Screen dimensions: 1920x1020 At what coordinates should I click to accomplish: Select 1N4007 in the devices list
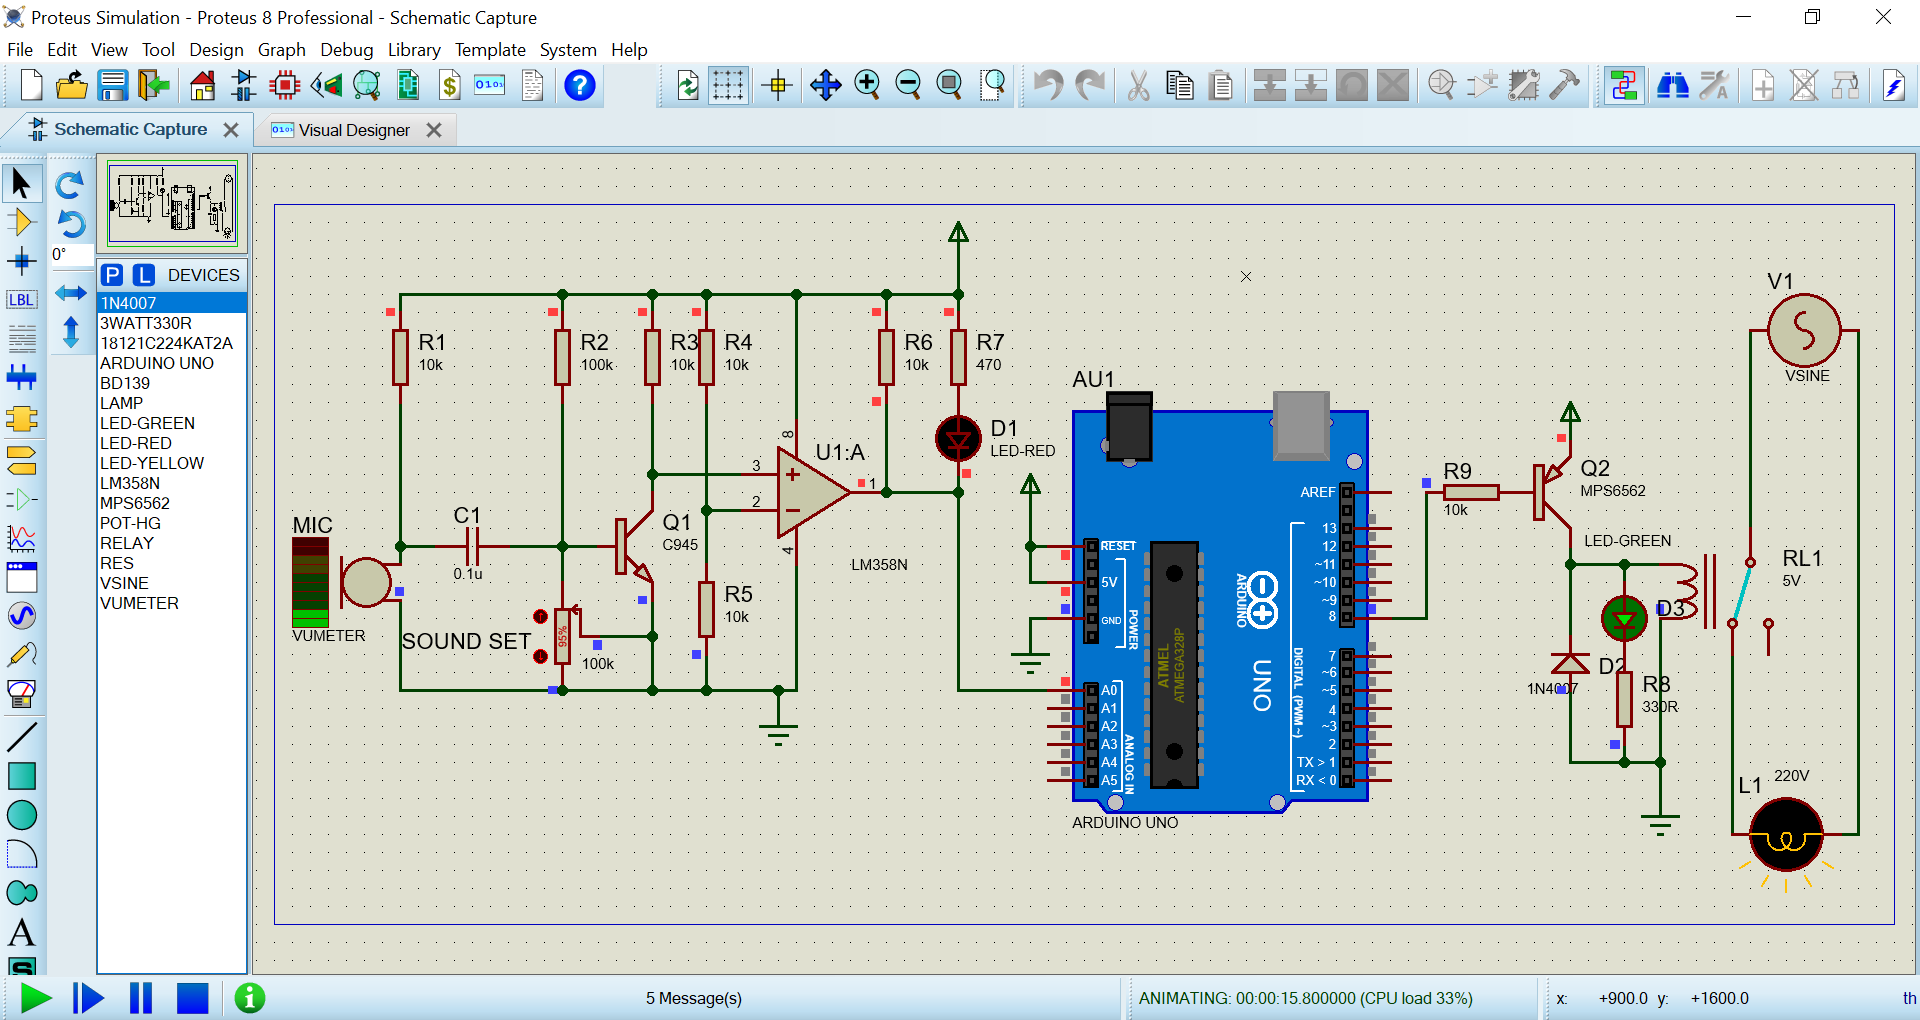pyautogui.click(x=172, y=303)
